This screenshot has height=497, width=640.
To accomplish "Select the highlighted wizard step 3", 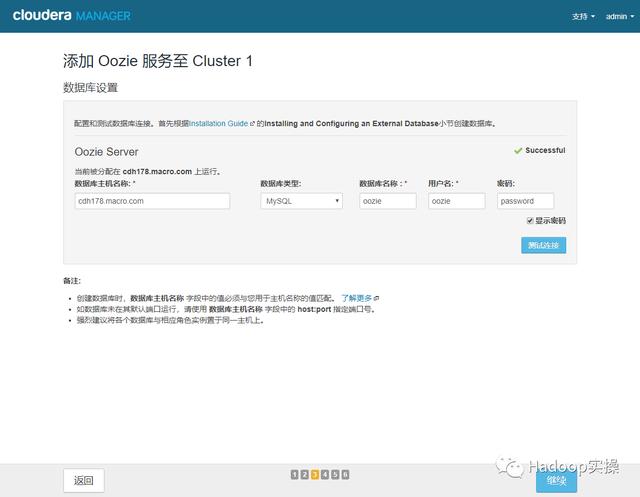I will tap(315, 474).
